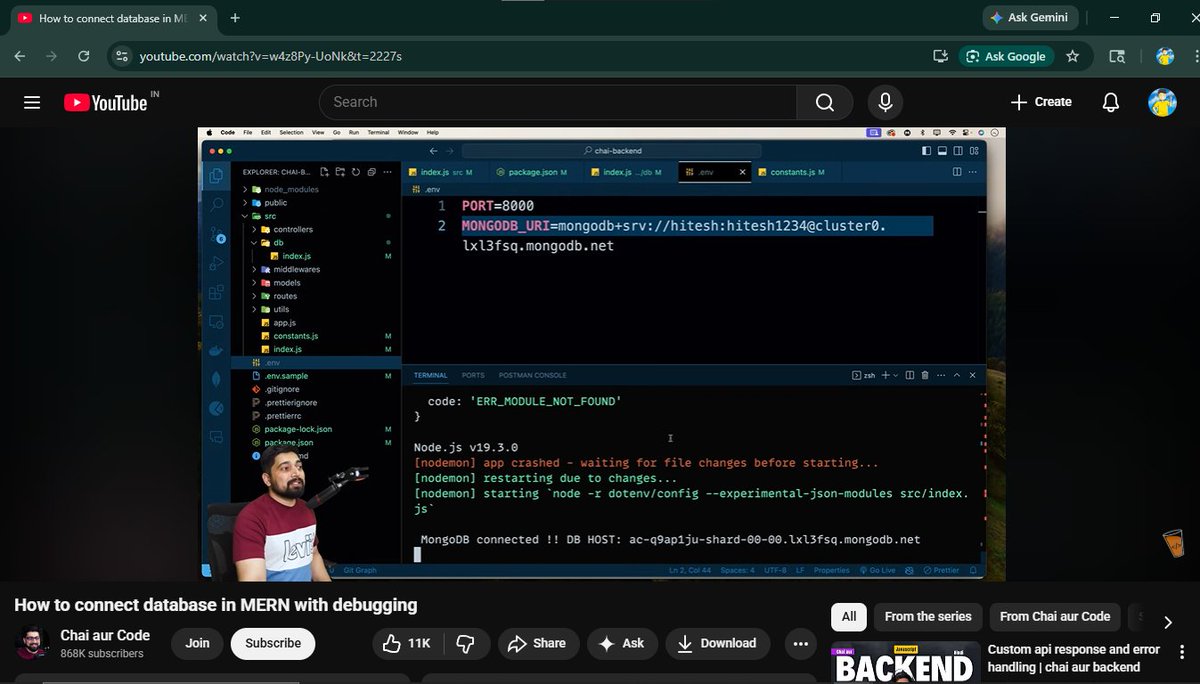This screenshot has height=684, width=1200.
Task: Open the PORTS panel tab
Action: [473, 375]
